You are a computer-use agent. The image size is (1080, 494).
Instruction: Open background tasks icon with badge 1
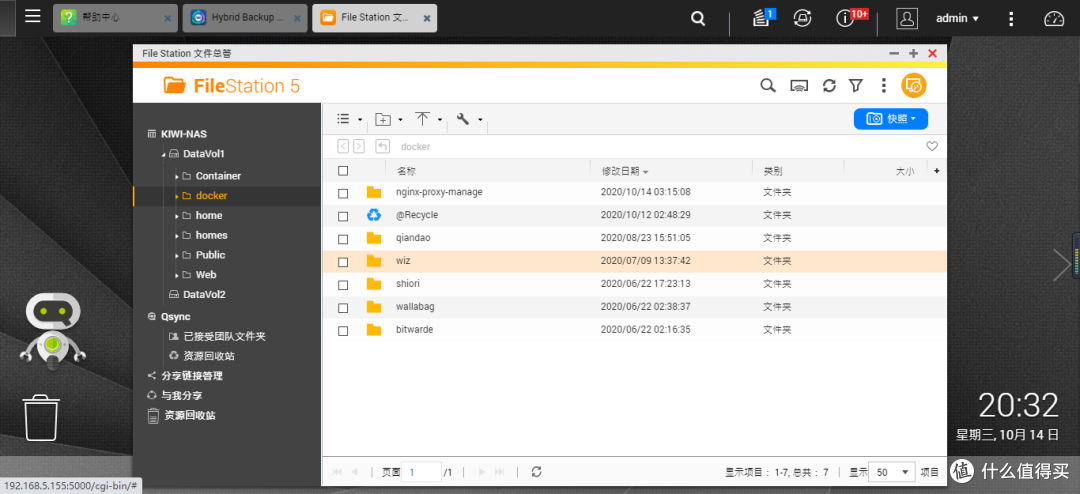point(762,18)
